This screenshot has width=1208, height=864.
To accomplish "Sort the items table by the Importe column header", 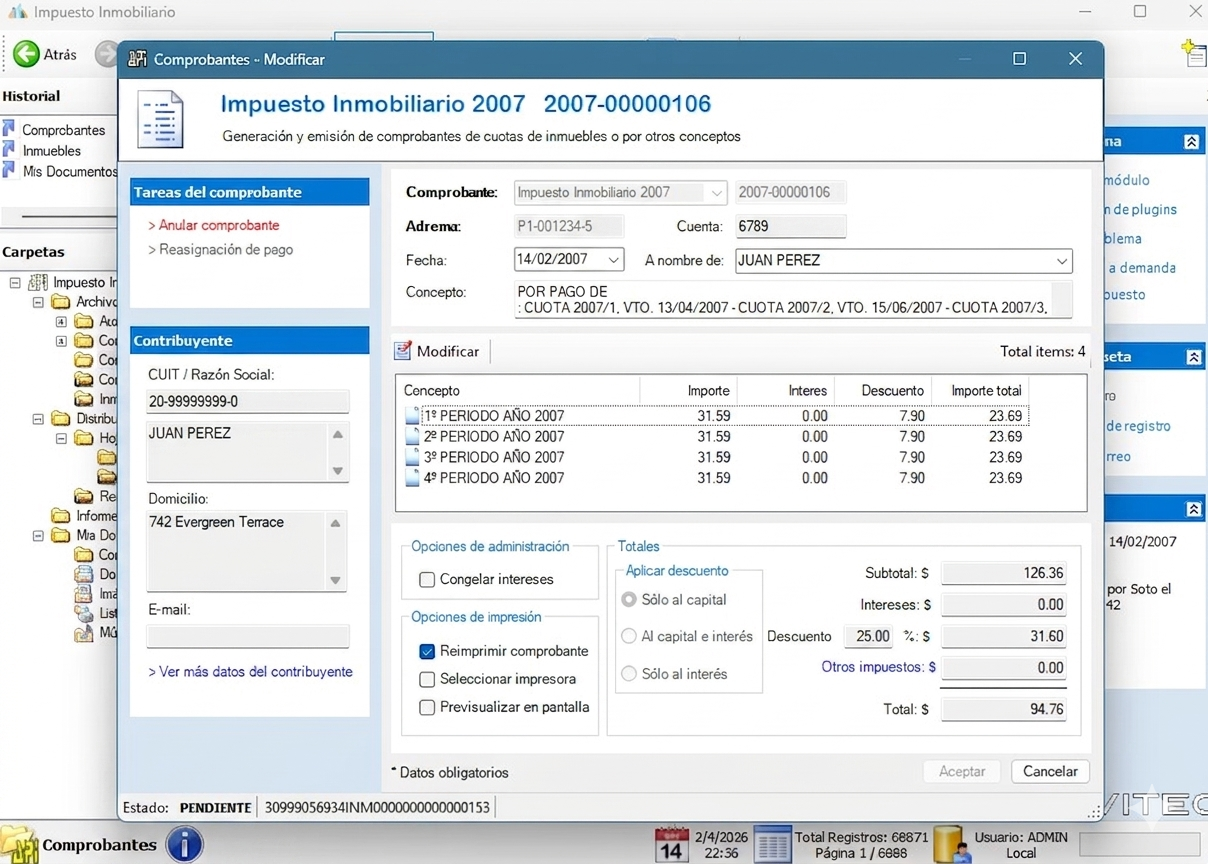I will 687,390.
